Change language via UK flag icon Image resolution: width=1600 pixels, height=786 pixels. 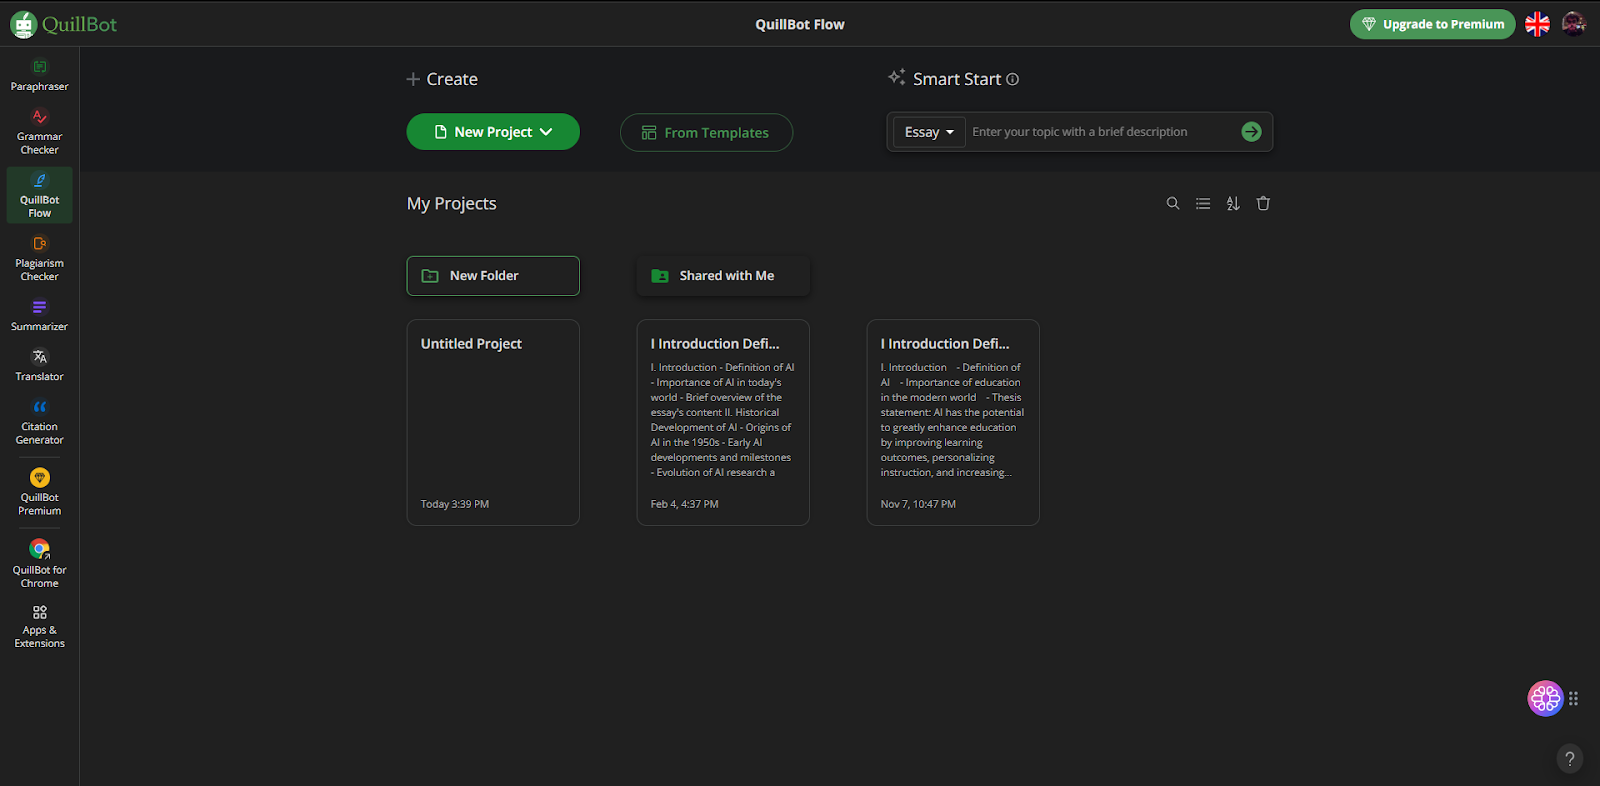point(1537,24)
